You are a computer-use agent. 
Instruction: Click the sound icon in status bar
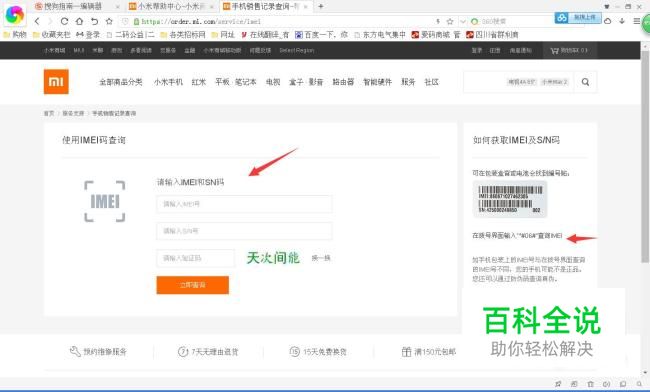click(607, 384)
